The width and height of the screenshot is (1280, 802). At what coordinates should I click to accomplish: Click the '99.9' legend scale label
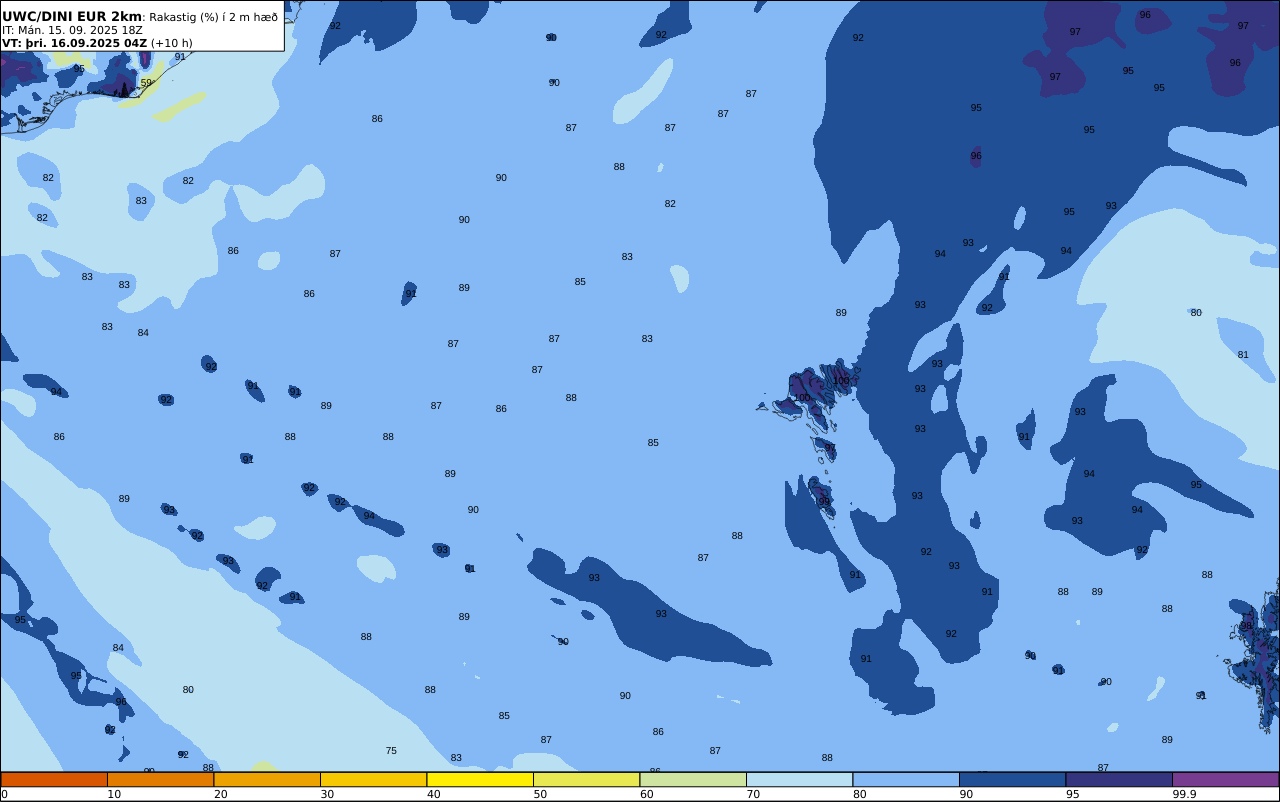[1184, 794]
